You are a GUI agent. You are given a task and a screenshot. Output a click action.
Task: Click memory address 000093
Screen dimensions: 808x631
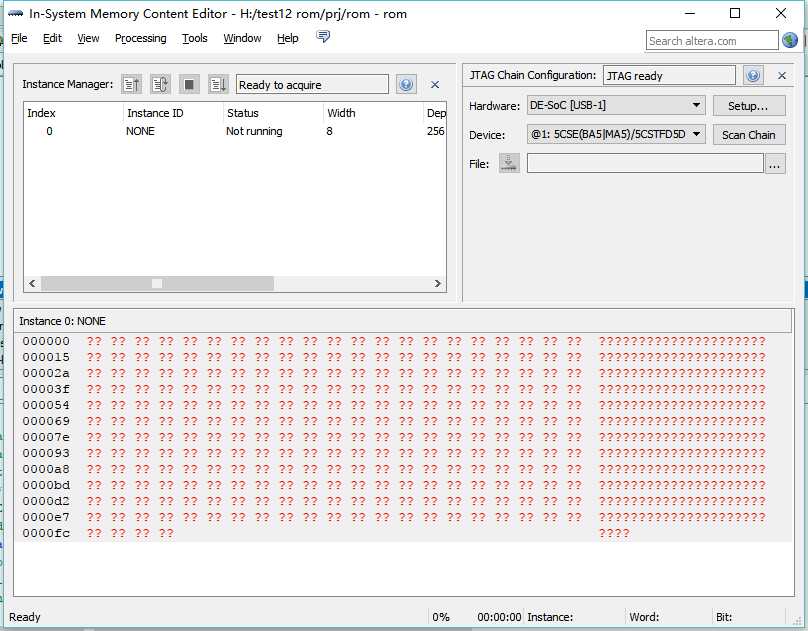coord(46,453)
